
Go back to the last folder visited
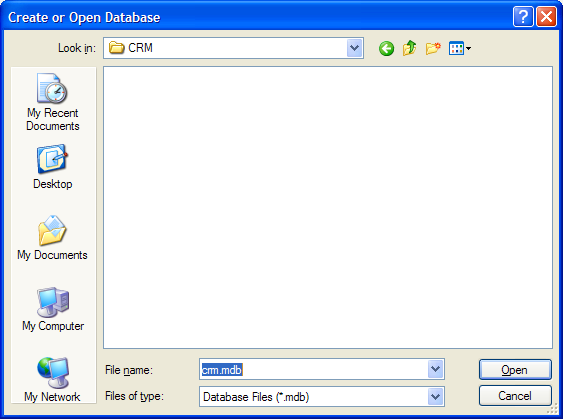[x=386, y=48]
